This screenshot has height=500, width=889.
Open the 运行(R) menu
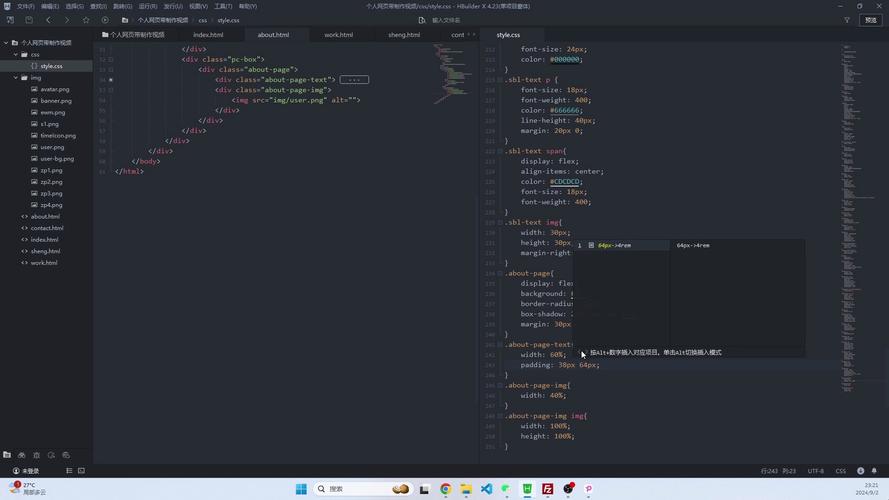[x=148, y=6]
